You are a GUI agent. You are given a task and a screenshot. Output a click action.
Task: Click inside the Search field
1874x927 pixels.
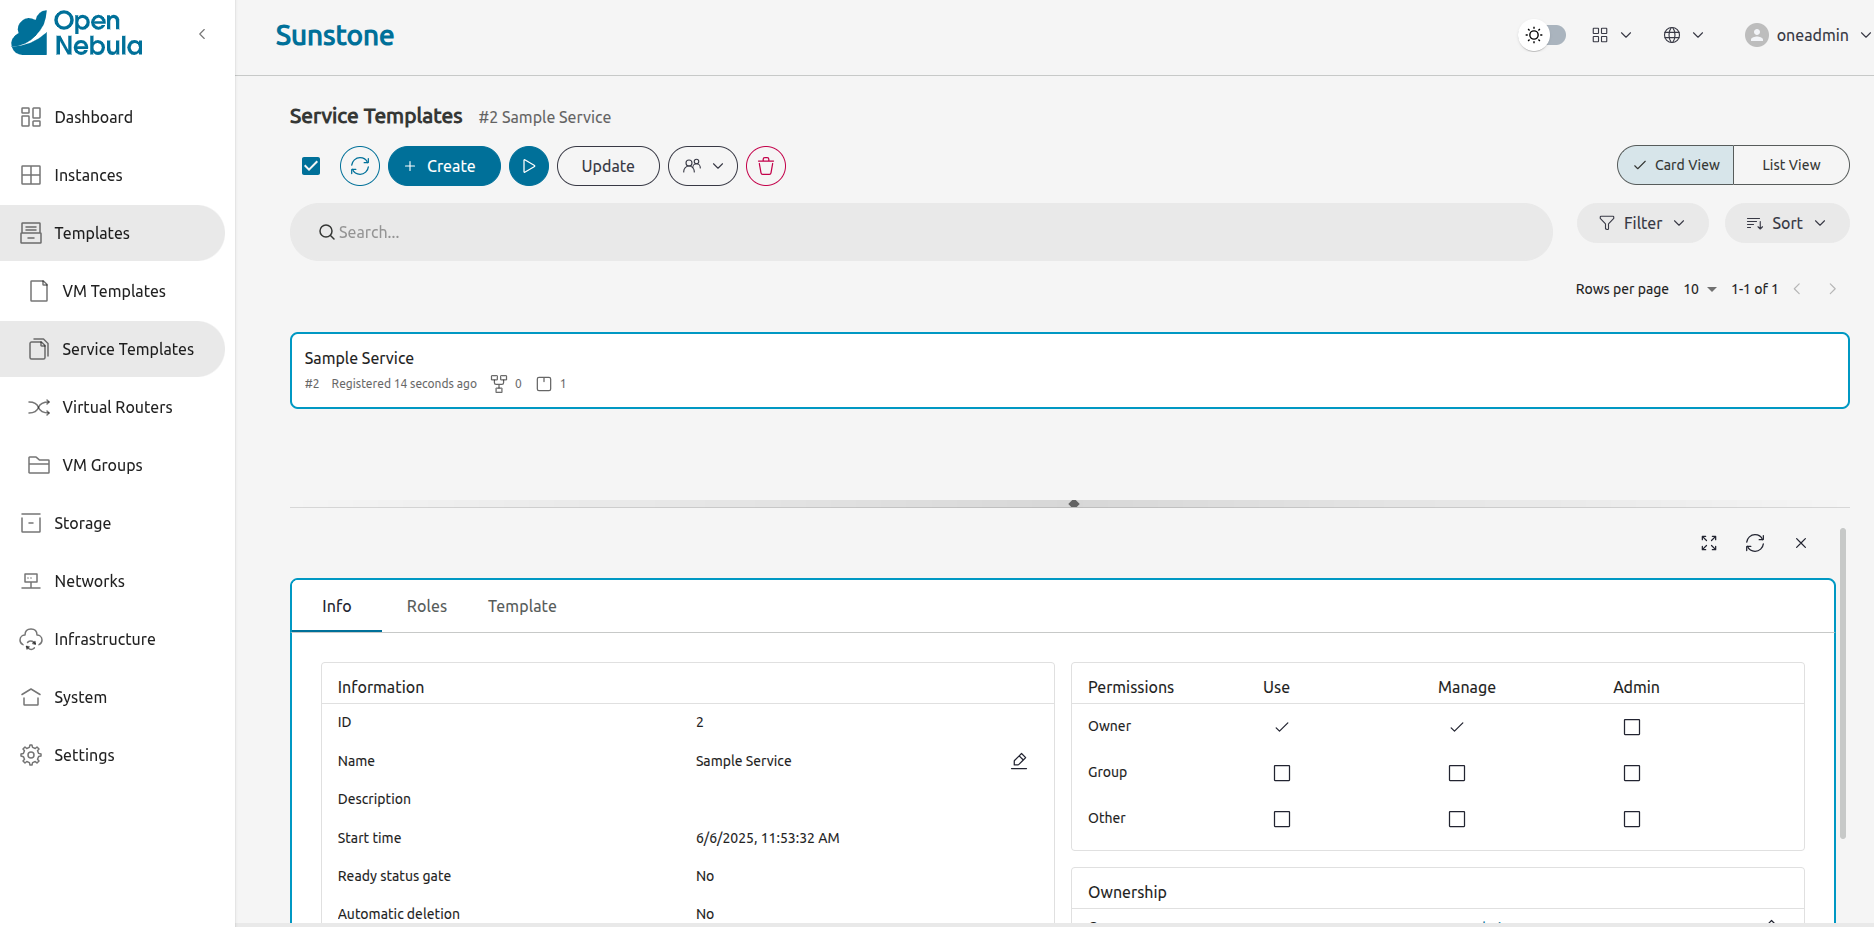point(700,231)
